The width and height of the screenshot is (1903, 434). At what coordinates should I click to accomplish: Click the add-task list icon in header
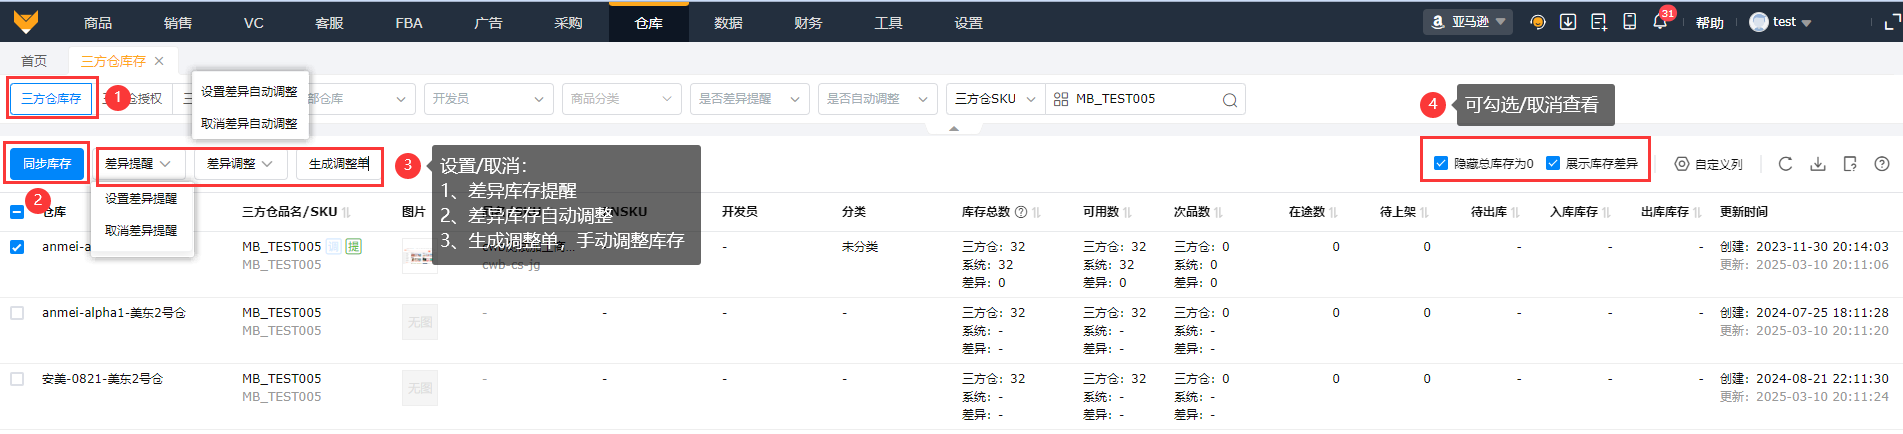pos(1599,22)
